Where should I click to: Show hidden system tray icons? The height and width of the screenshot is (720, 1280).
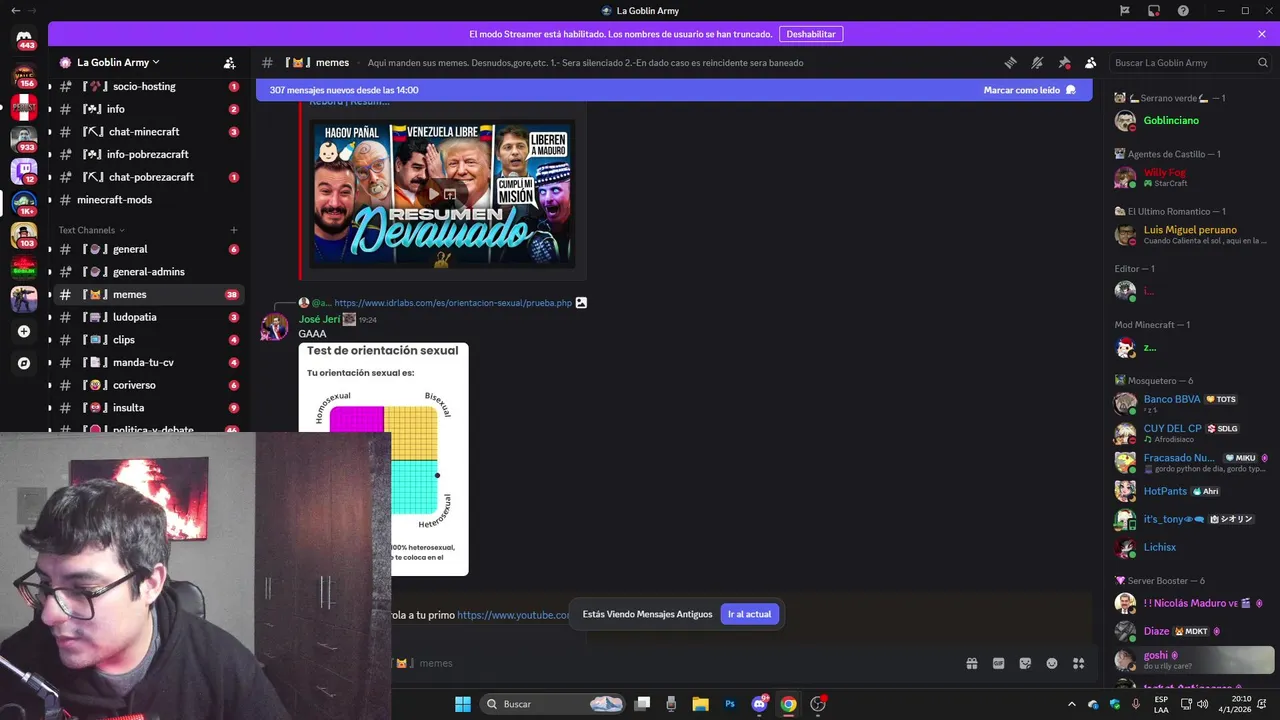pyautogui.click(x=1072, y=704)
